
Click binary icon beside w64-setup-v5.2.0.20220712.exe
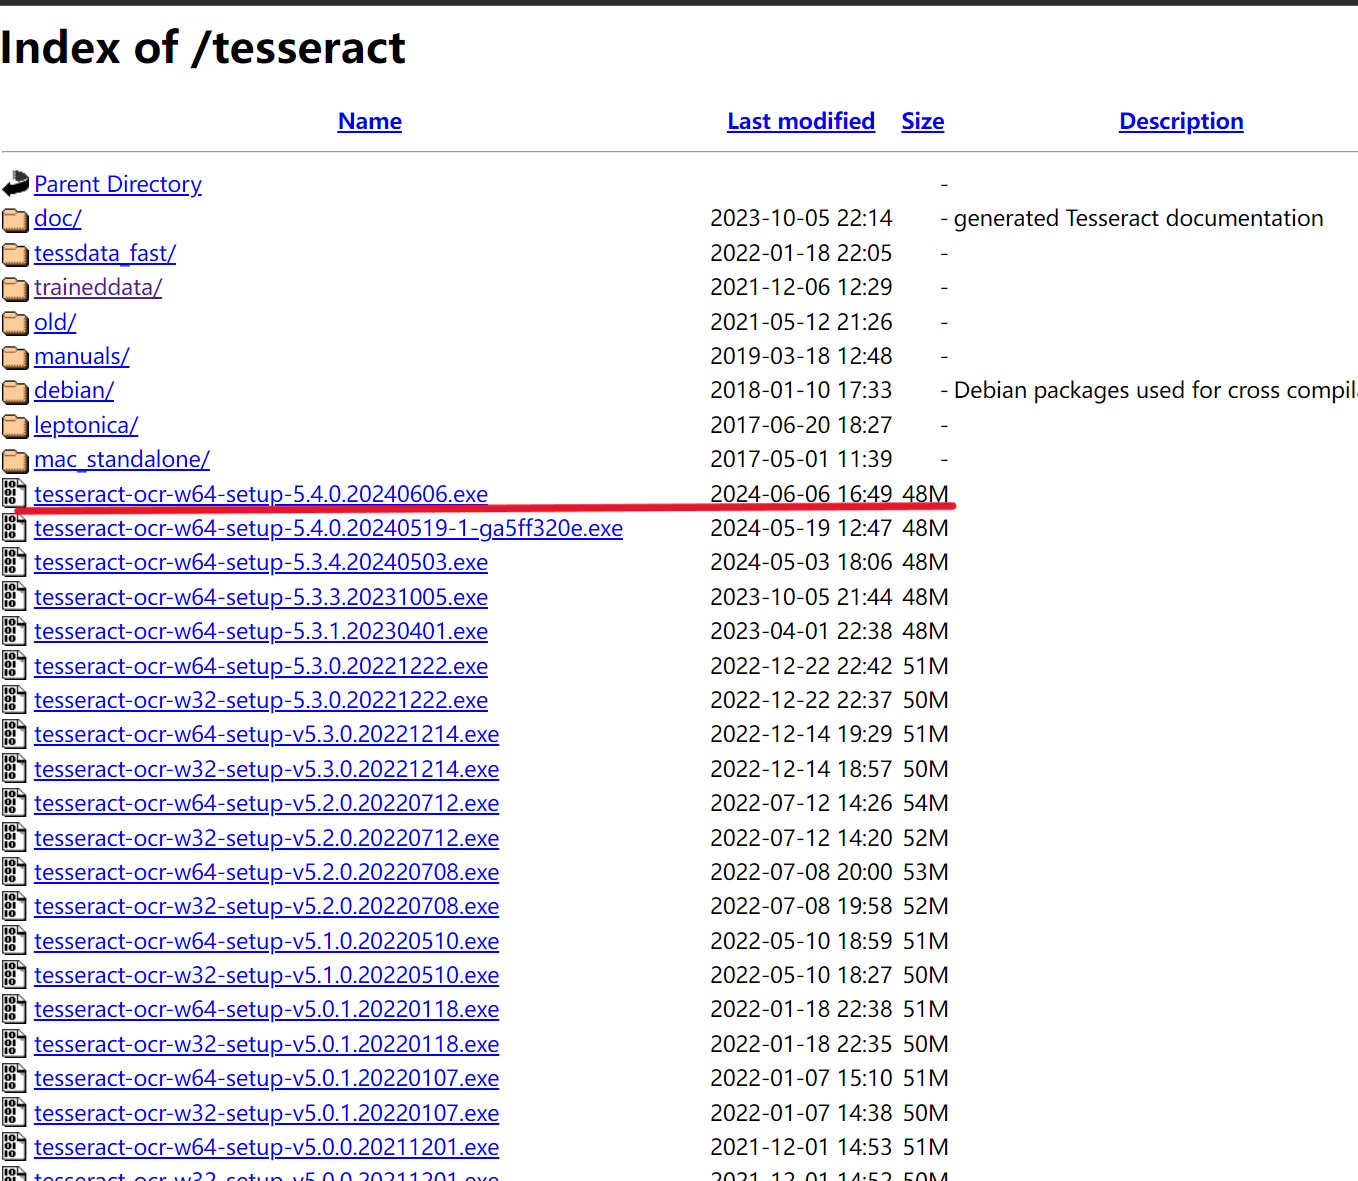(14, 803)
